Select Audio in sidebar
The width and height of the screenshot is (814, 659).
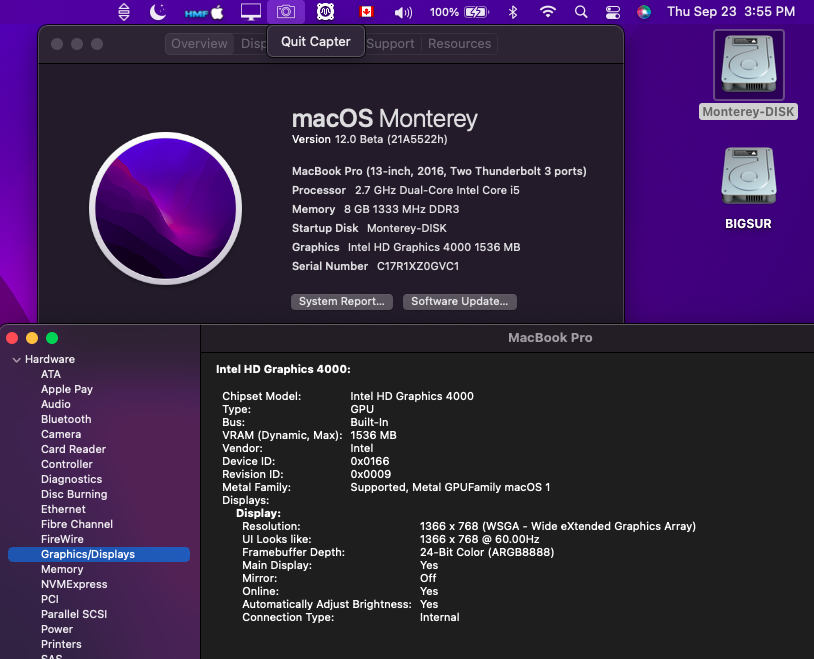56,404
